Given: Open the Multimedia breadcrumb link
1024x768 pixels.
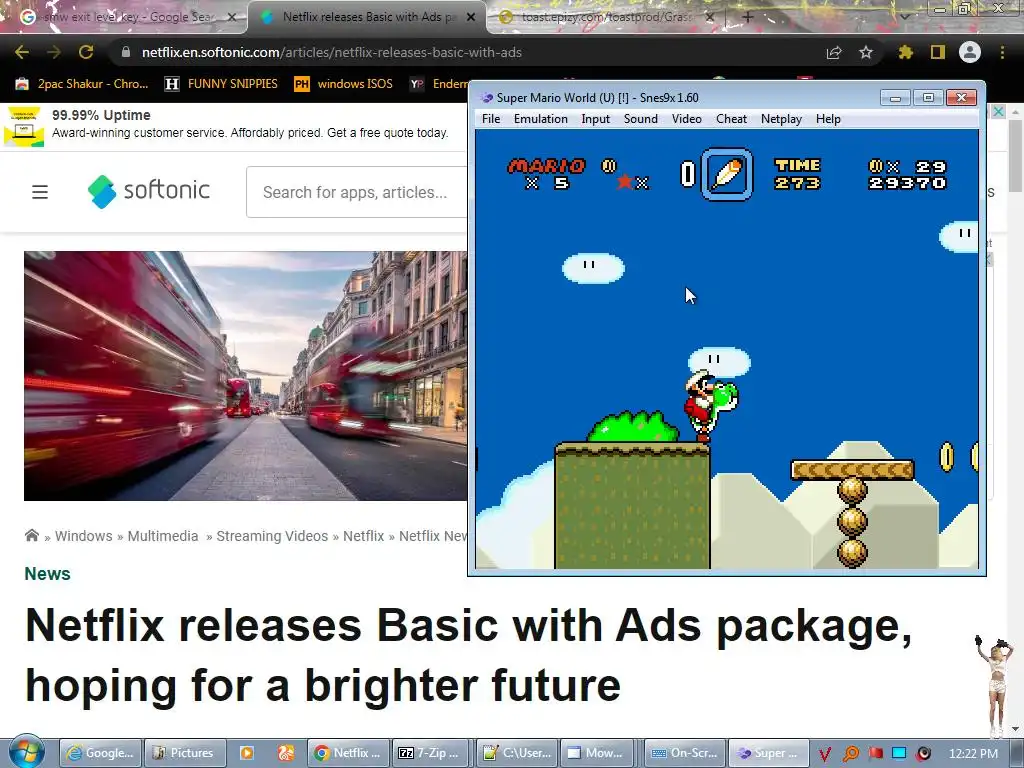Looking at the screenshot, I should (163, 536).
